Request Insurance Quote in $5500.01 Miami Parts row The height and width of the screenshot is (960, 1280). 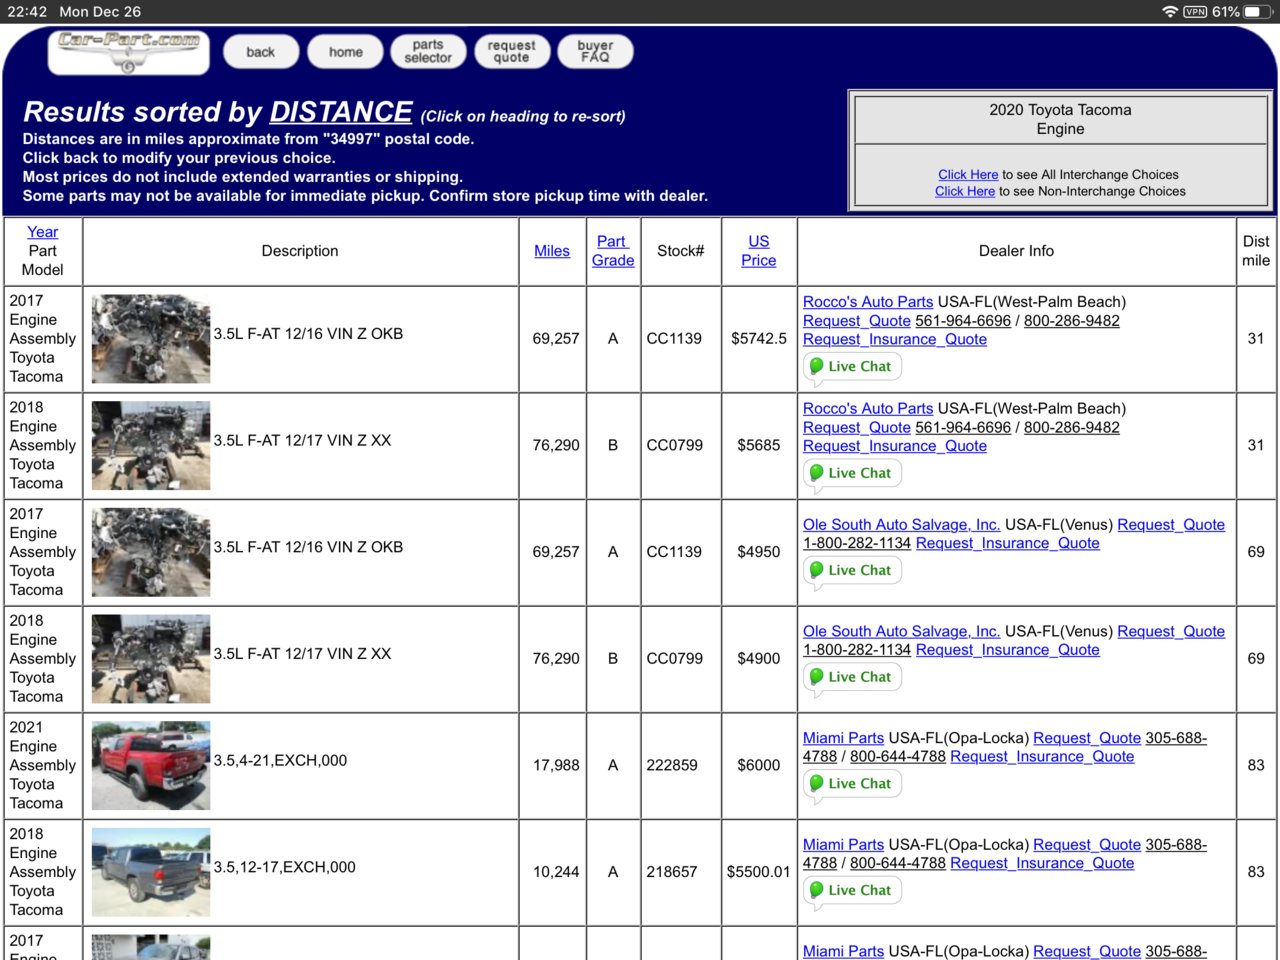(1042, 864)
